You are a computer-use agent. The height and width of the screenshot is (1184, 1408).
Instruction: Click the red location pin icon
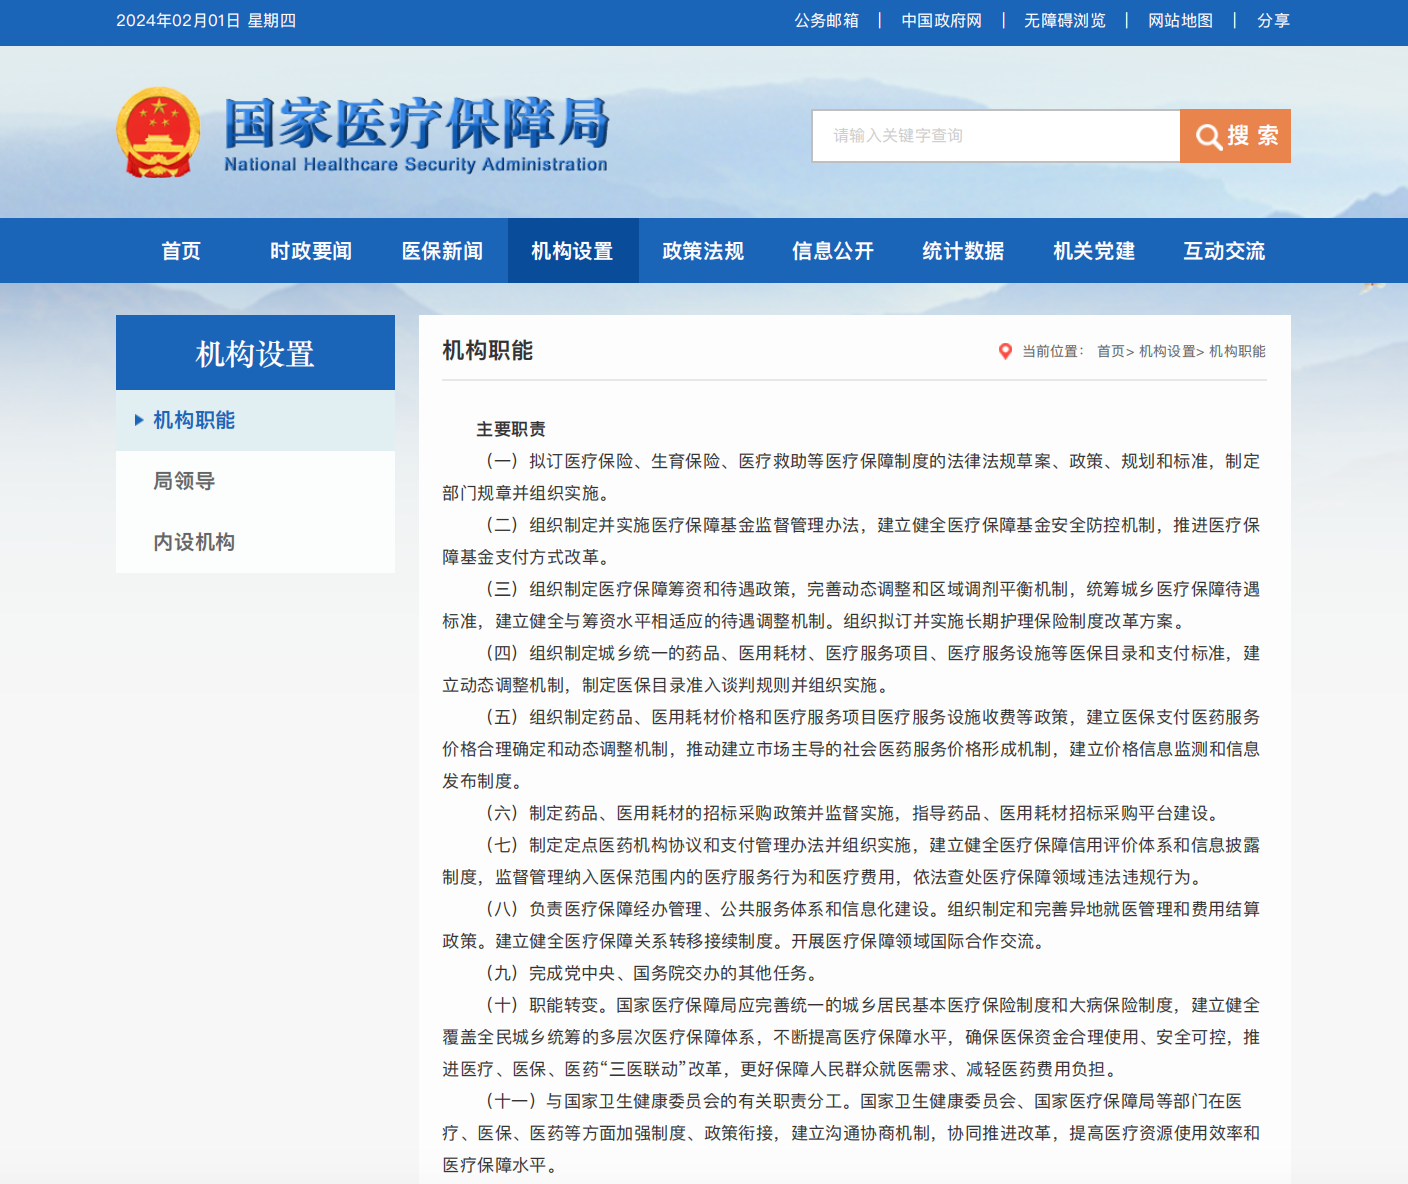click(1005, 351)
